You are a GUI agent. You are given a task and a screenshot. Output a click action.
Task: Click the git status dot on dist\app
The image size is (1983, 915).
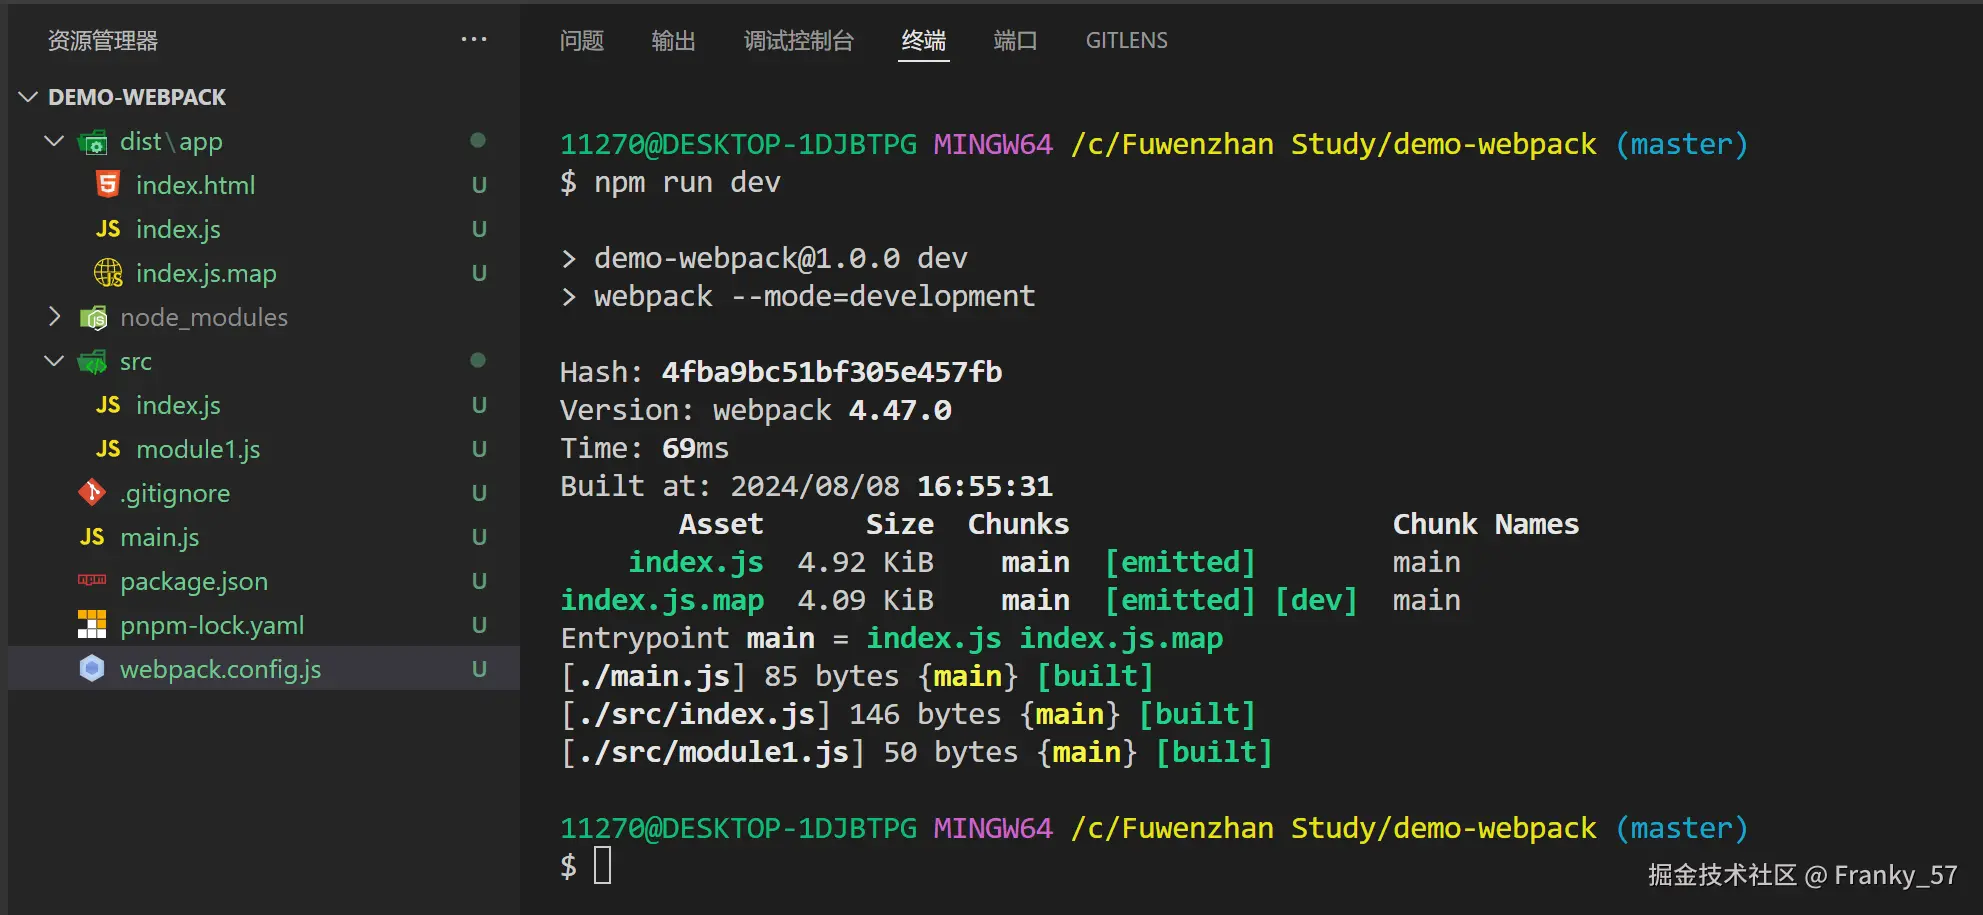(478, 140)
